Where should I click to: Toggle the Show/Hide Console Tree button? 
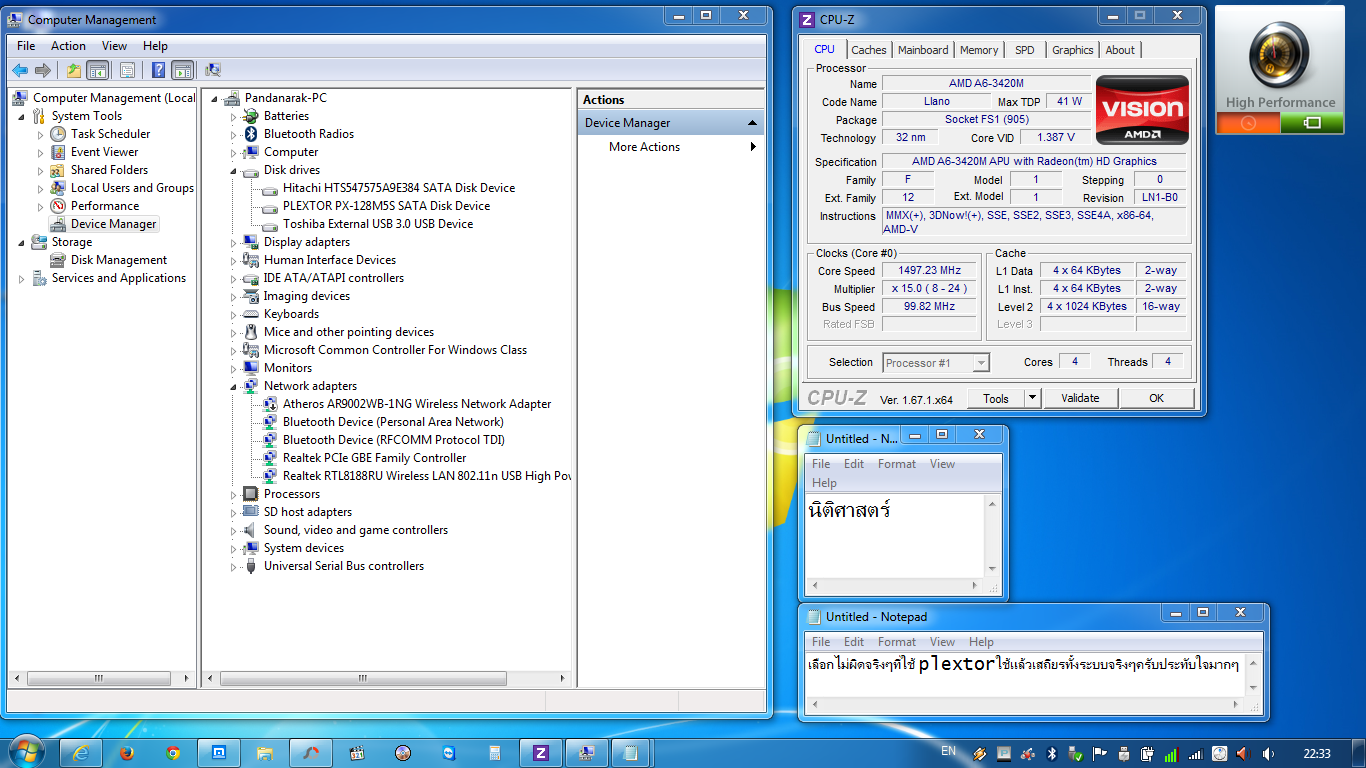click(x=98, y=70)
